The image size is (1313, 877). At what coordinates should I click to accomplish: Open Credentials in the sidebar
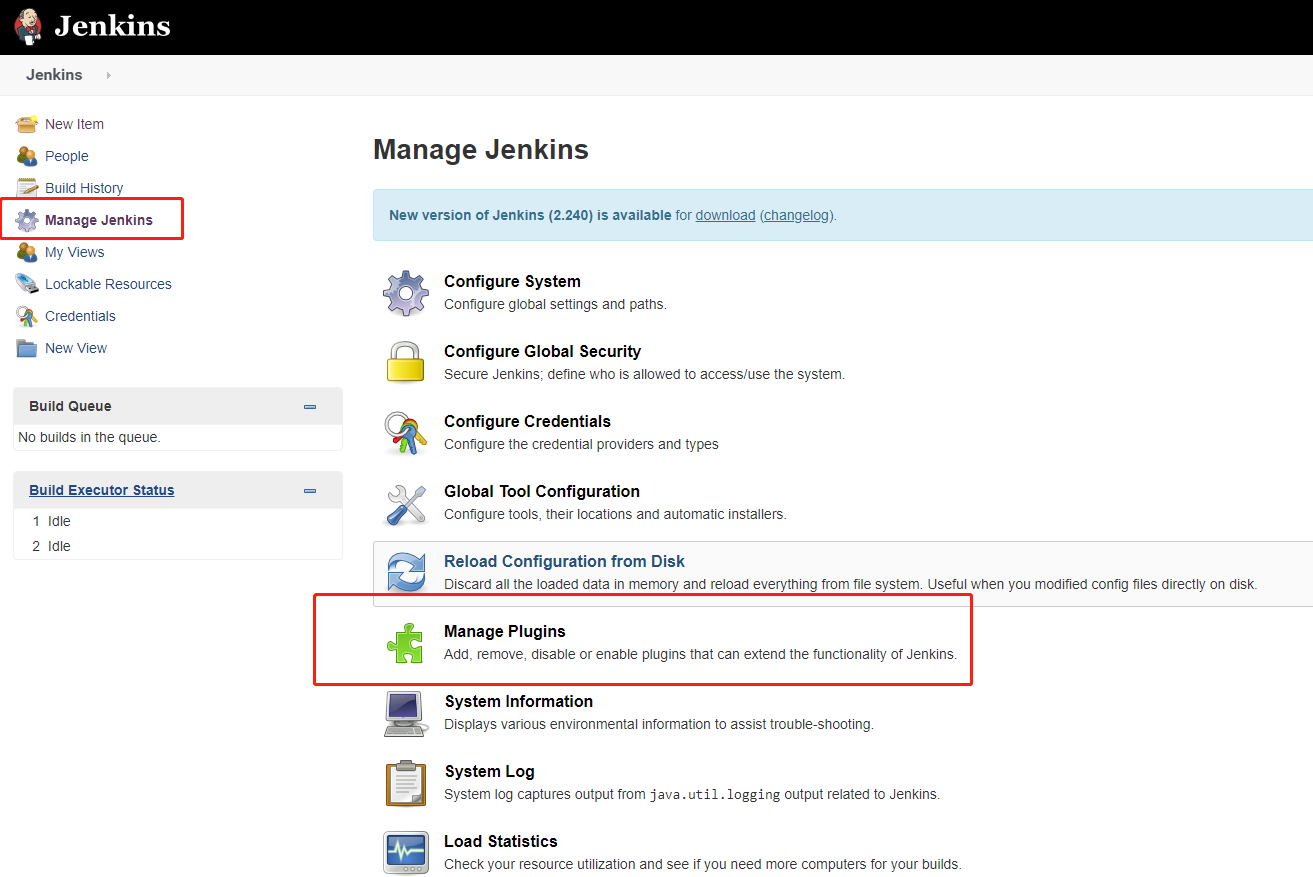point(80,316)
